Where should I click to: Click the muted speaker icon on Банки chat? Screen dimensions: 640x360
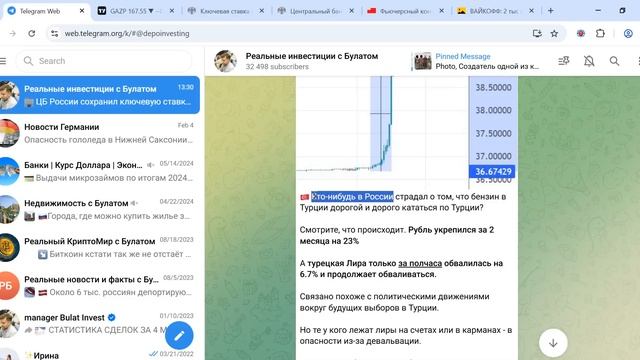click(151, 165)
